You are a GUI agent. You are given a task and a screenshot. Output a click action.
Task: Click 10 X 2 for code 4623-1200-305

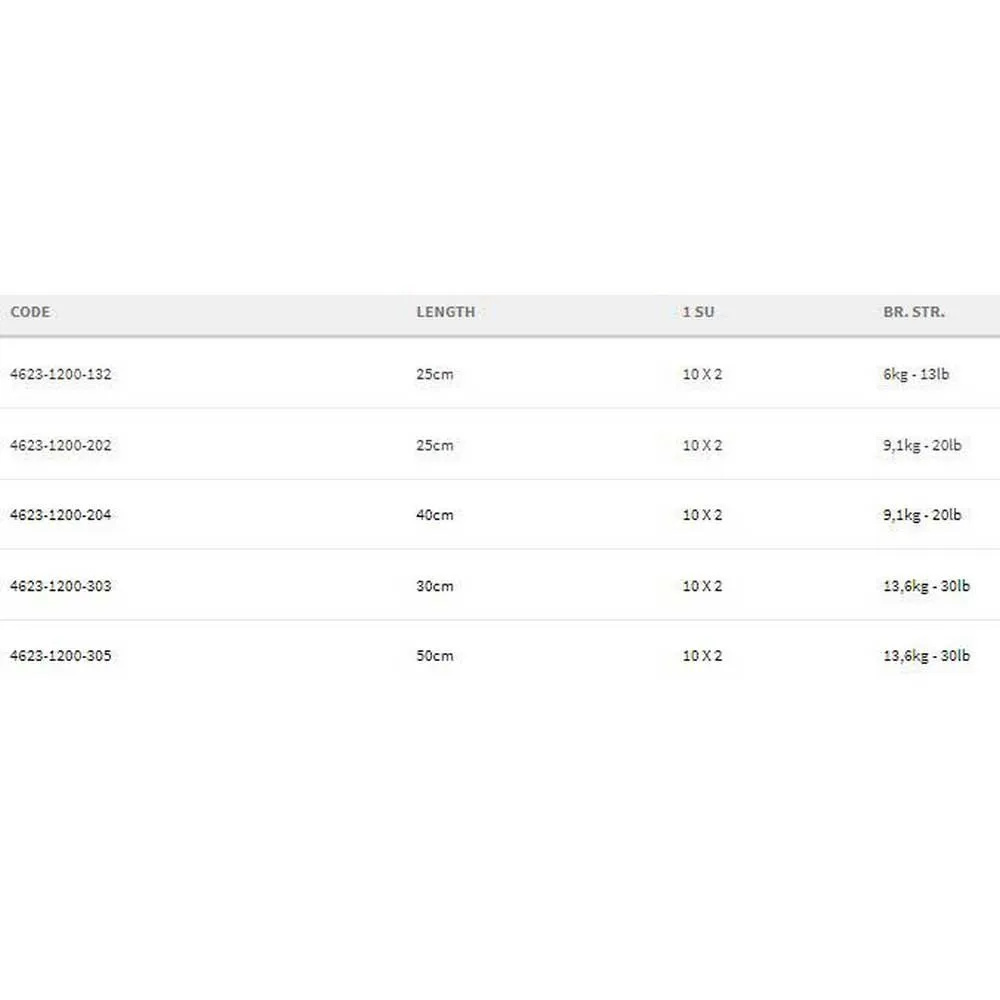click(702, 656)
